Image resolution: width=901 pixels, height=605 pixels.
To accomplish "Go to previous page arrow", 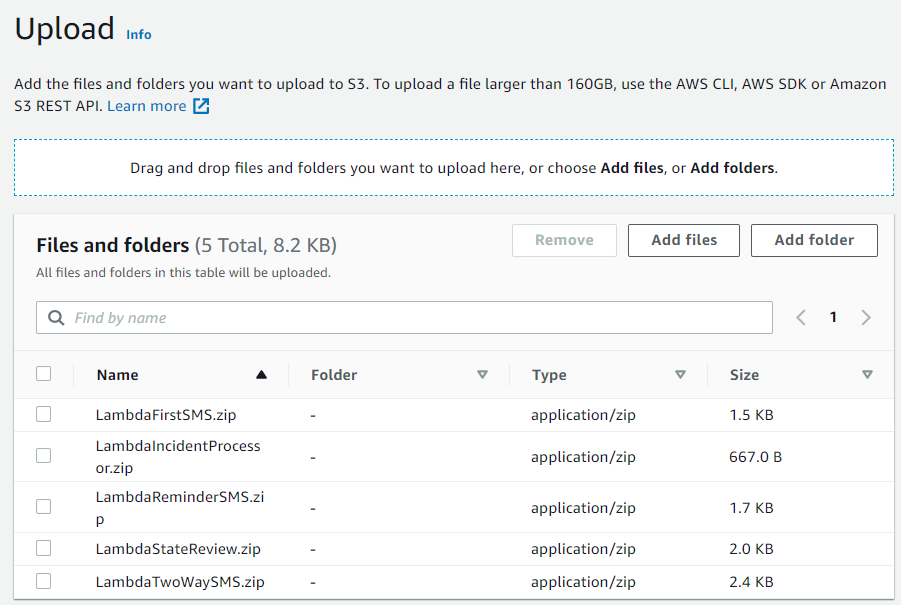I will (801, 318).
